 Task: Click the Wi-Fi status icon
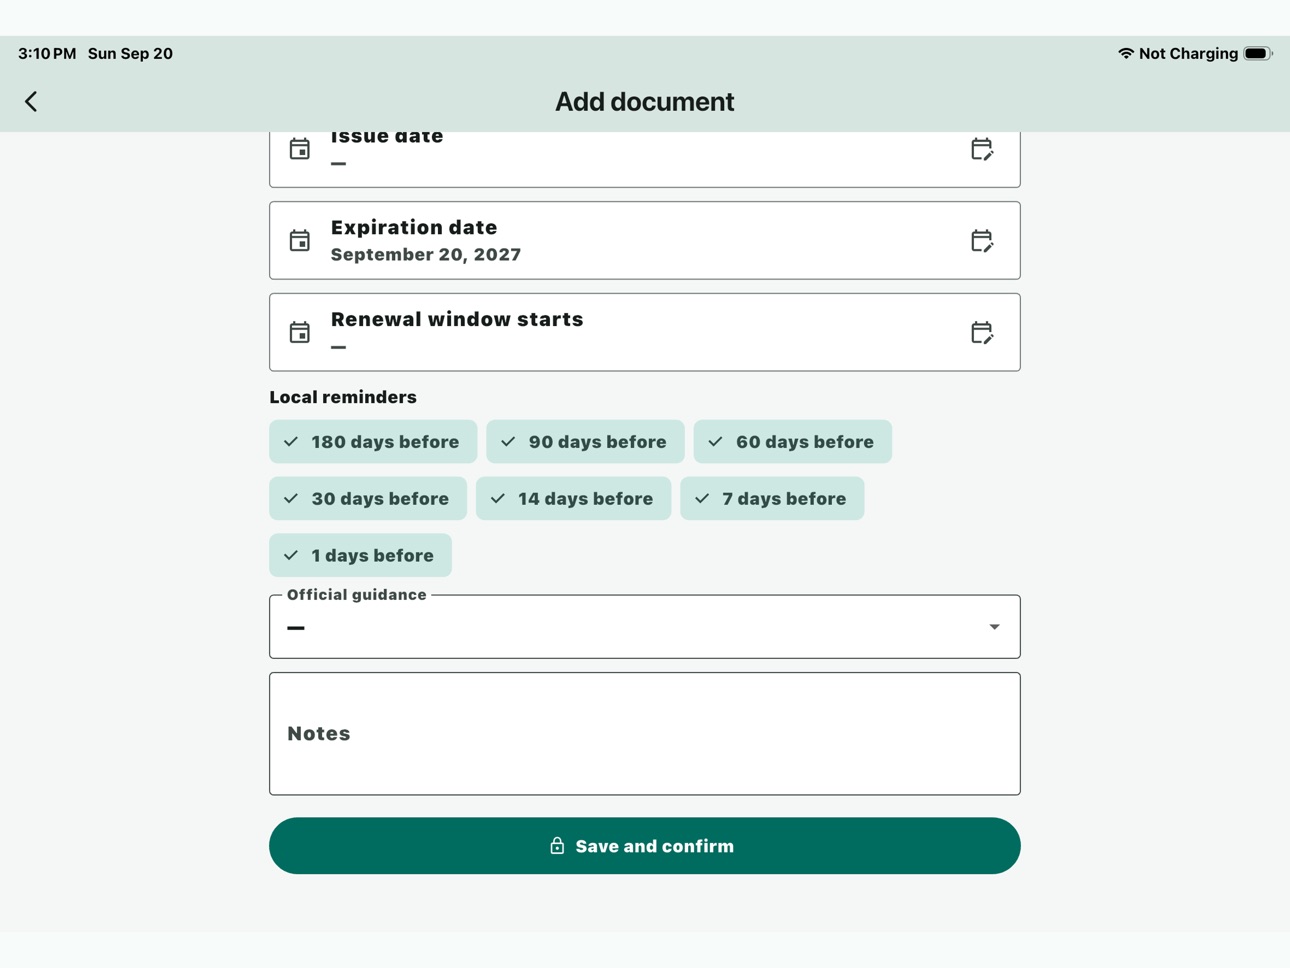click(x=1126, y=53)
